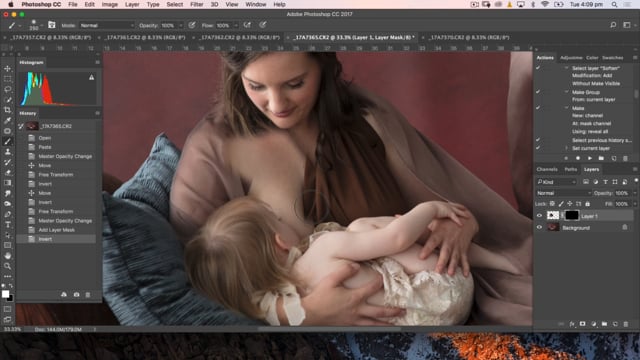
Task: Collapse the Make Group action step
Action: tap(566, 92)
